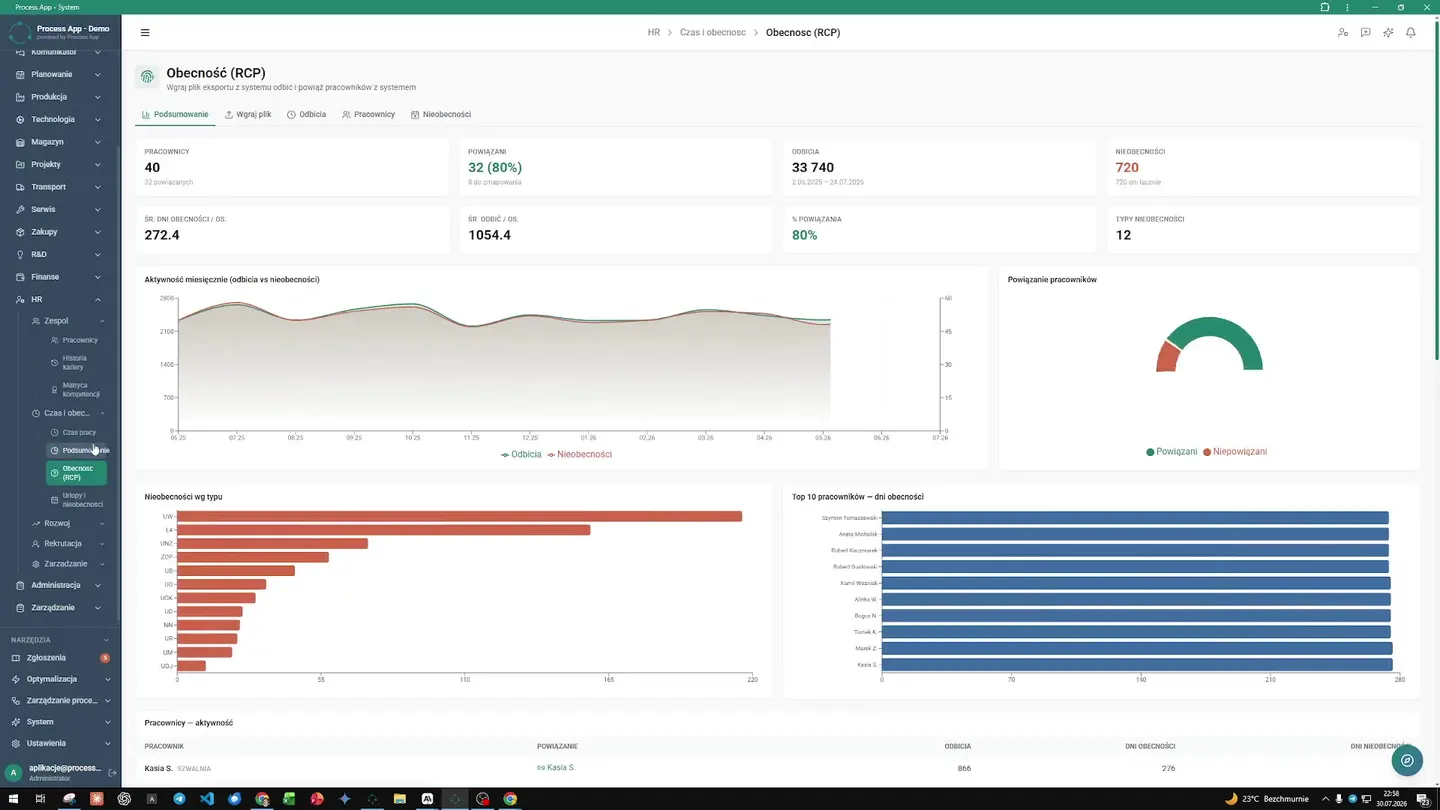This screenshot has width=1440, height=810.
Task: Click the UW absence type bar
Action: 460,516
